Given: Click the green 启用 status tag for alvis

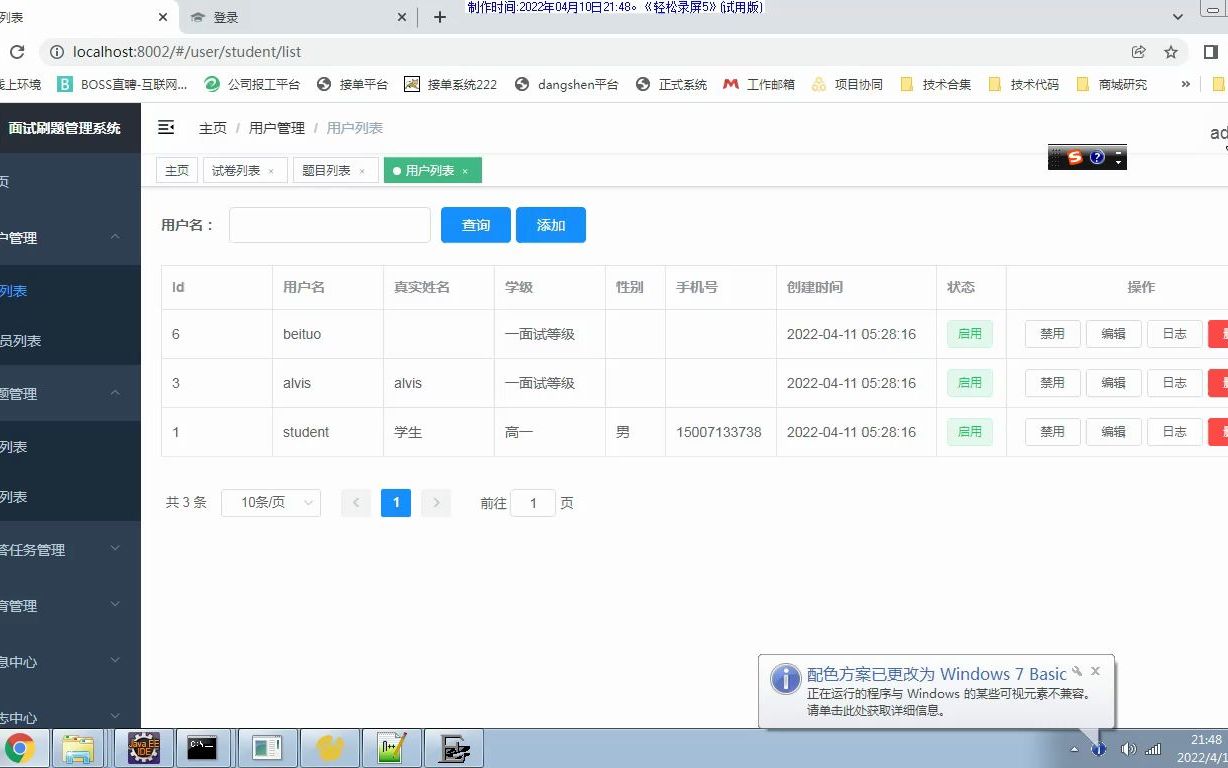Looking at the screenshot, I should coord(968,383).
